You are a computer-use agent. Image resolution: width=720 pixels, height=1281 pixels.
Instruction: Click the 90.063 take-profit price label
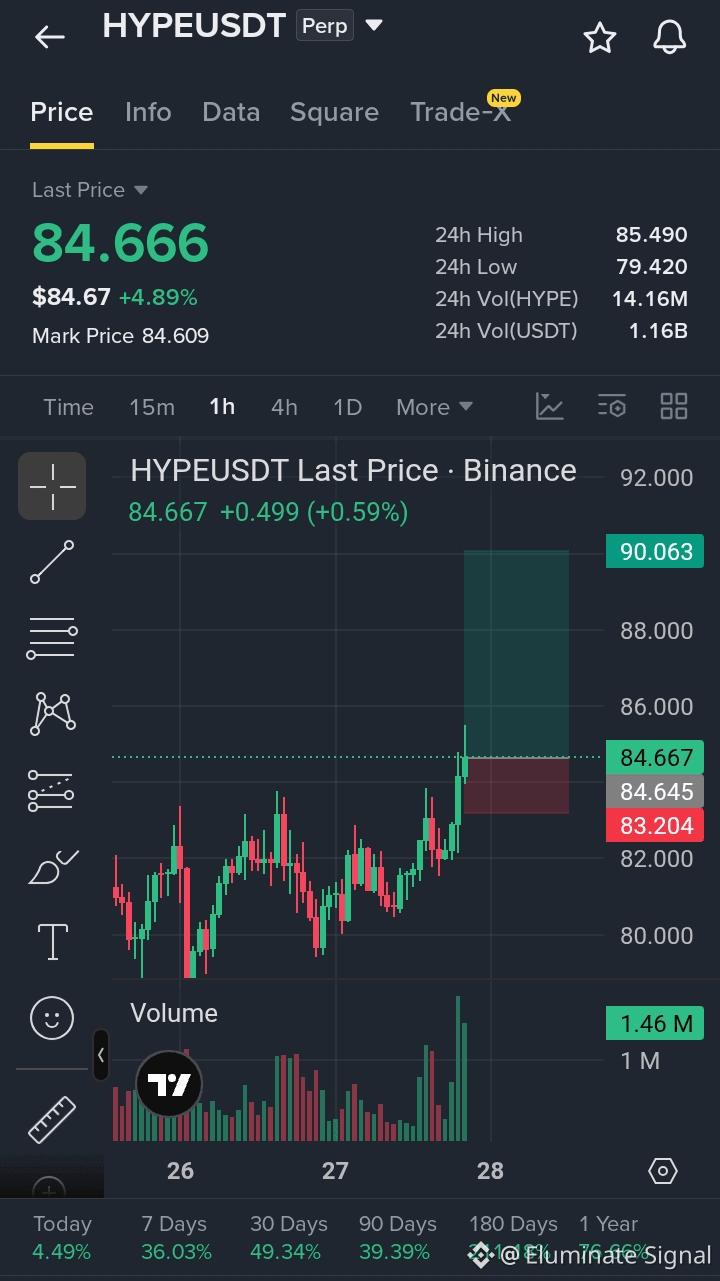point(655,552)
